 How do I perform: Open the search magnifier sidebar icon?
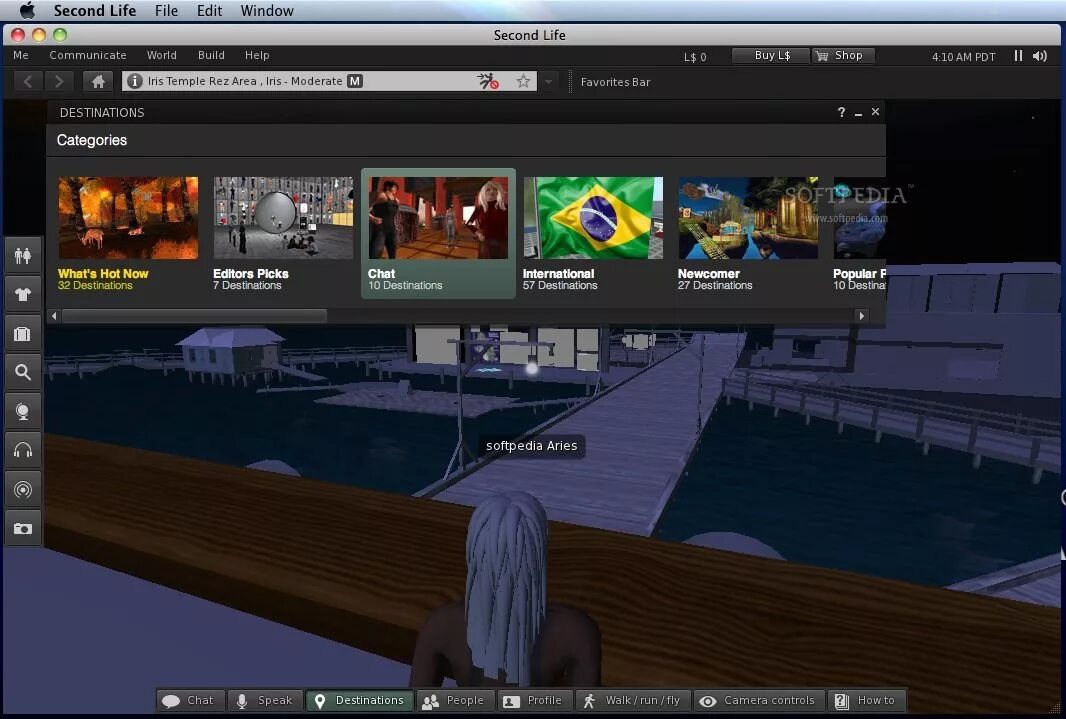tap(23, 372)
